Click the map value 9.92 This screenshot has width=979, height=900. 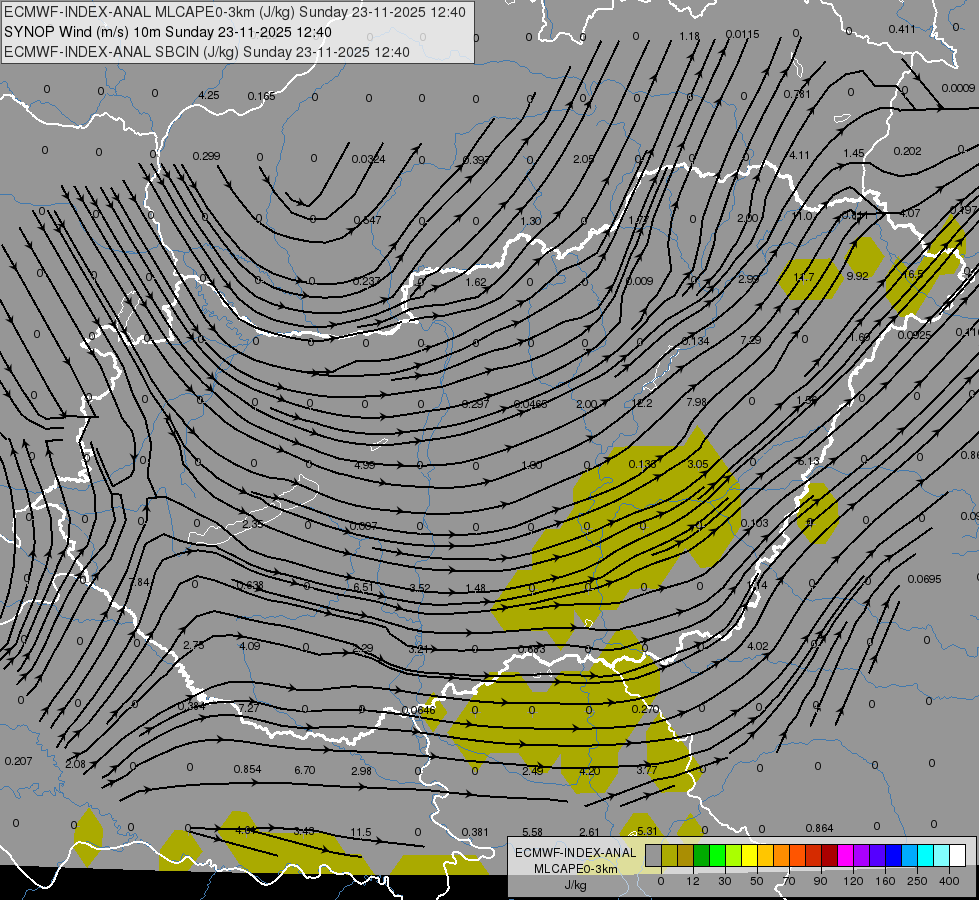pos(858,276)
